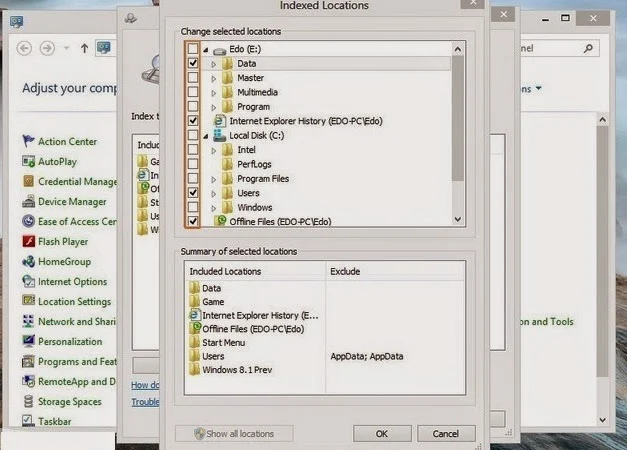This screenshot has height=450, width=627.
Task: Click the Local Disk (C:) drive icon
Action: [x=220, y=135]
